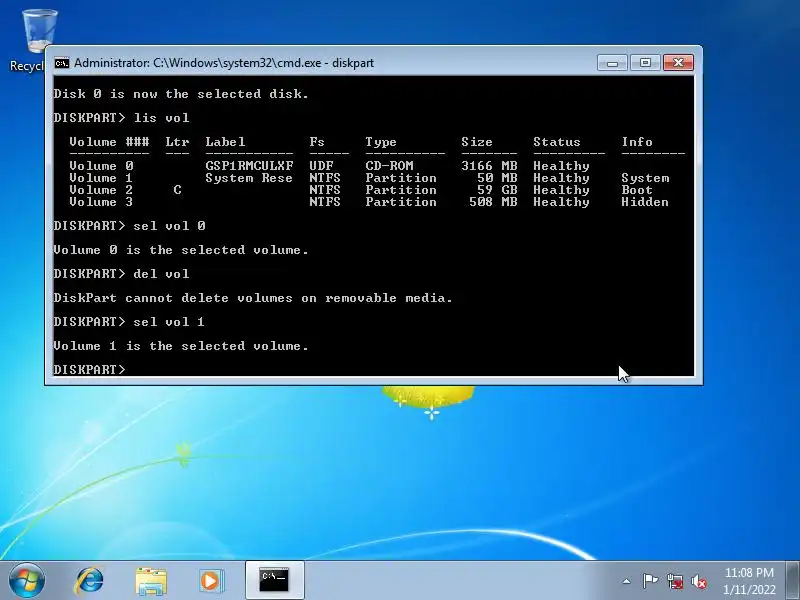
Task: Click the 'UDF' file system cell
Action: tap(321, 166)
